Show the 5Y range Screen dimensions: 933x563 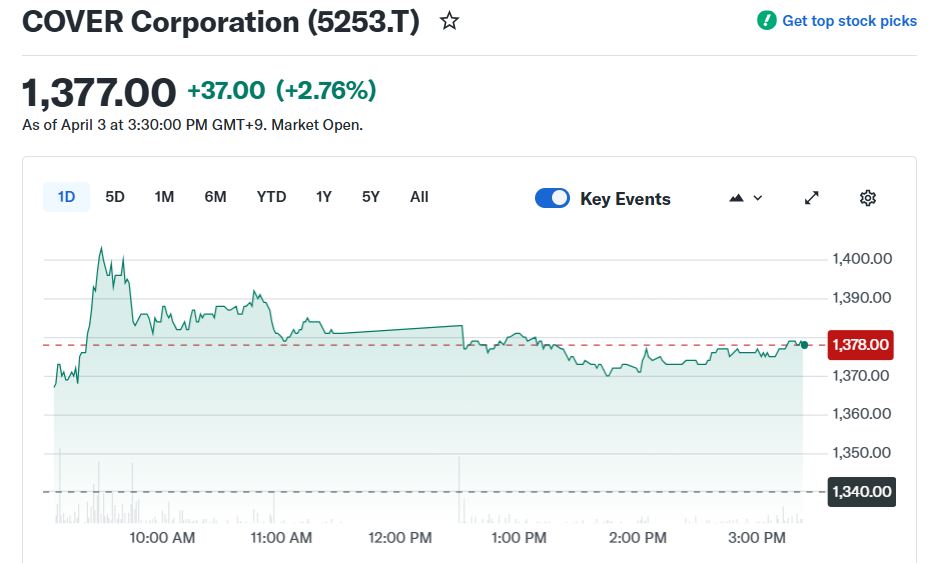[x=371, y=197]
